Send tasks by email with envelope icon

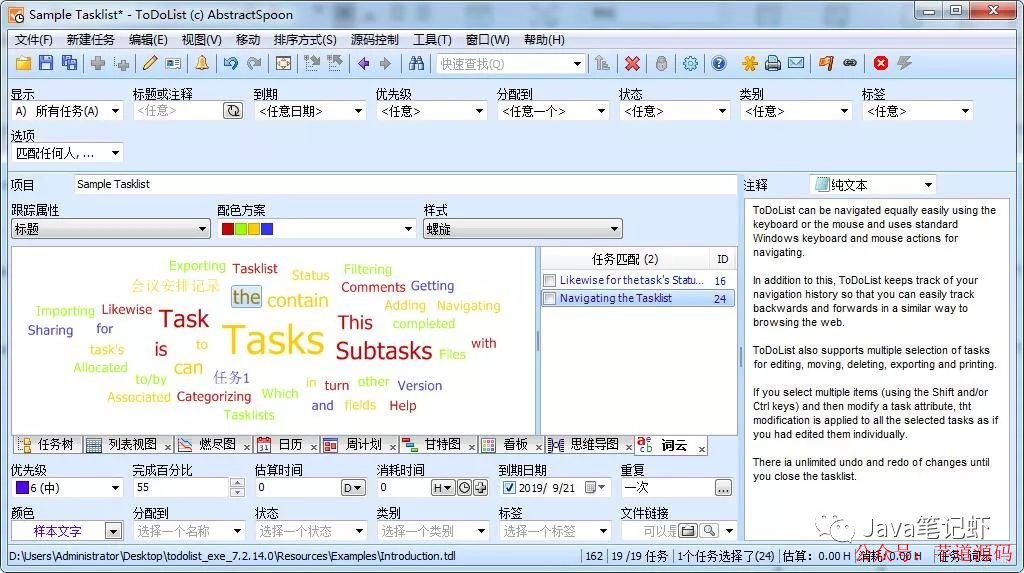(796, 63)
